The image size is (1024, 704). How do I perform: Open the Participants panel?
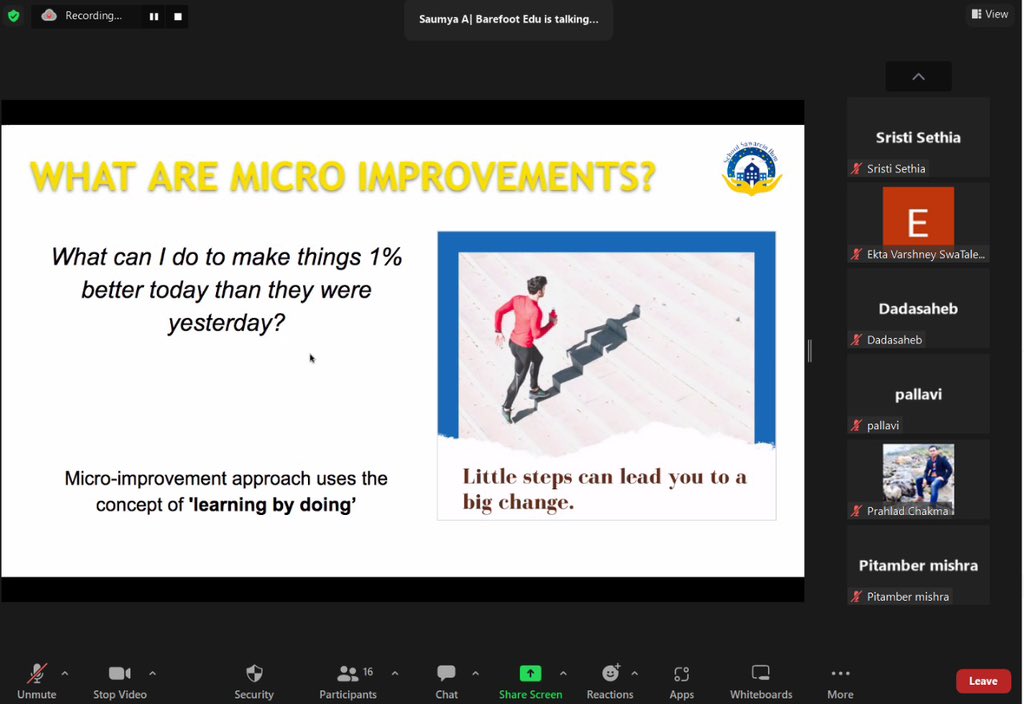(348, 681)
